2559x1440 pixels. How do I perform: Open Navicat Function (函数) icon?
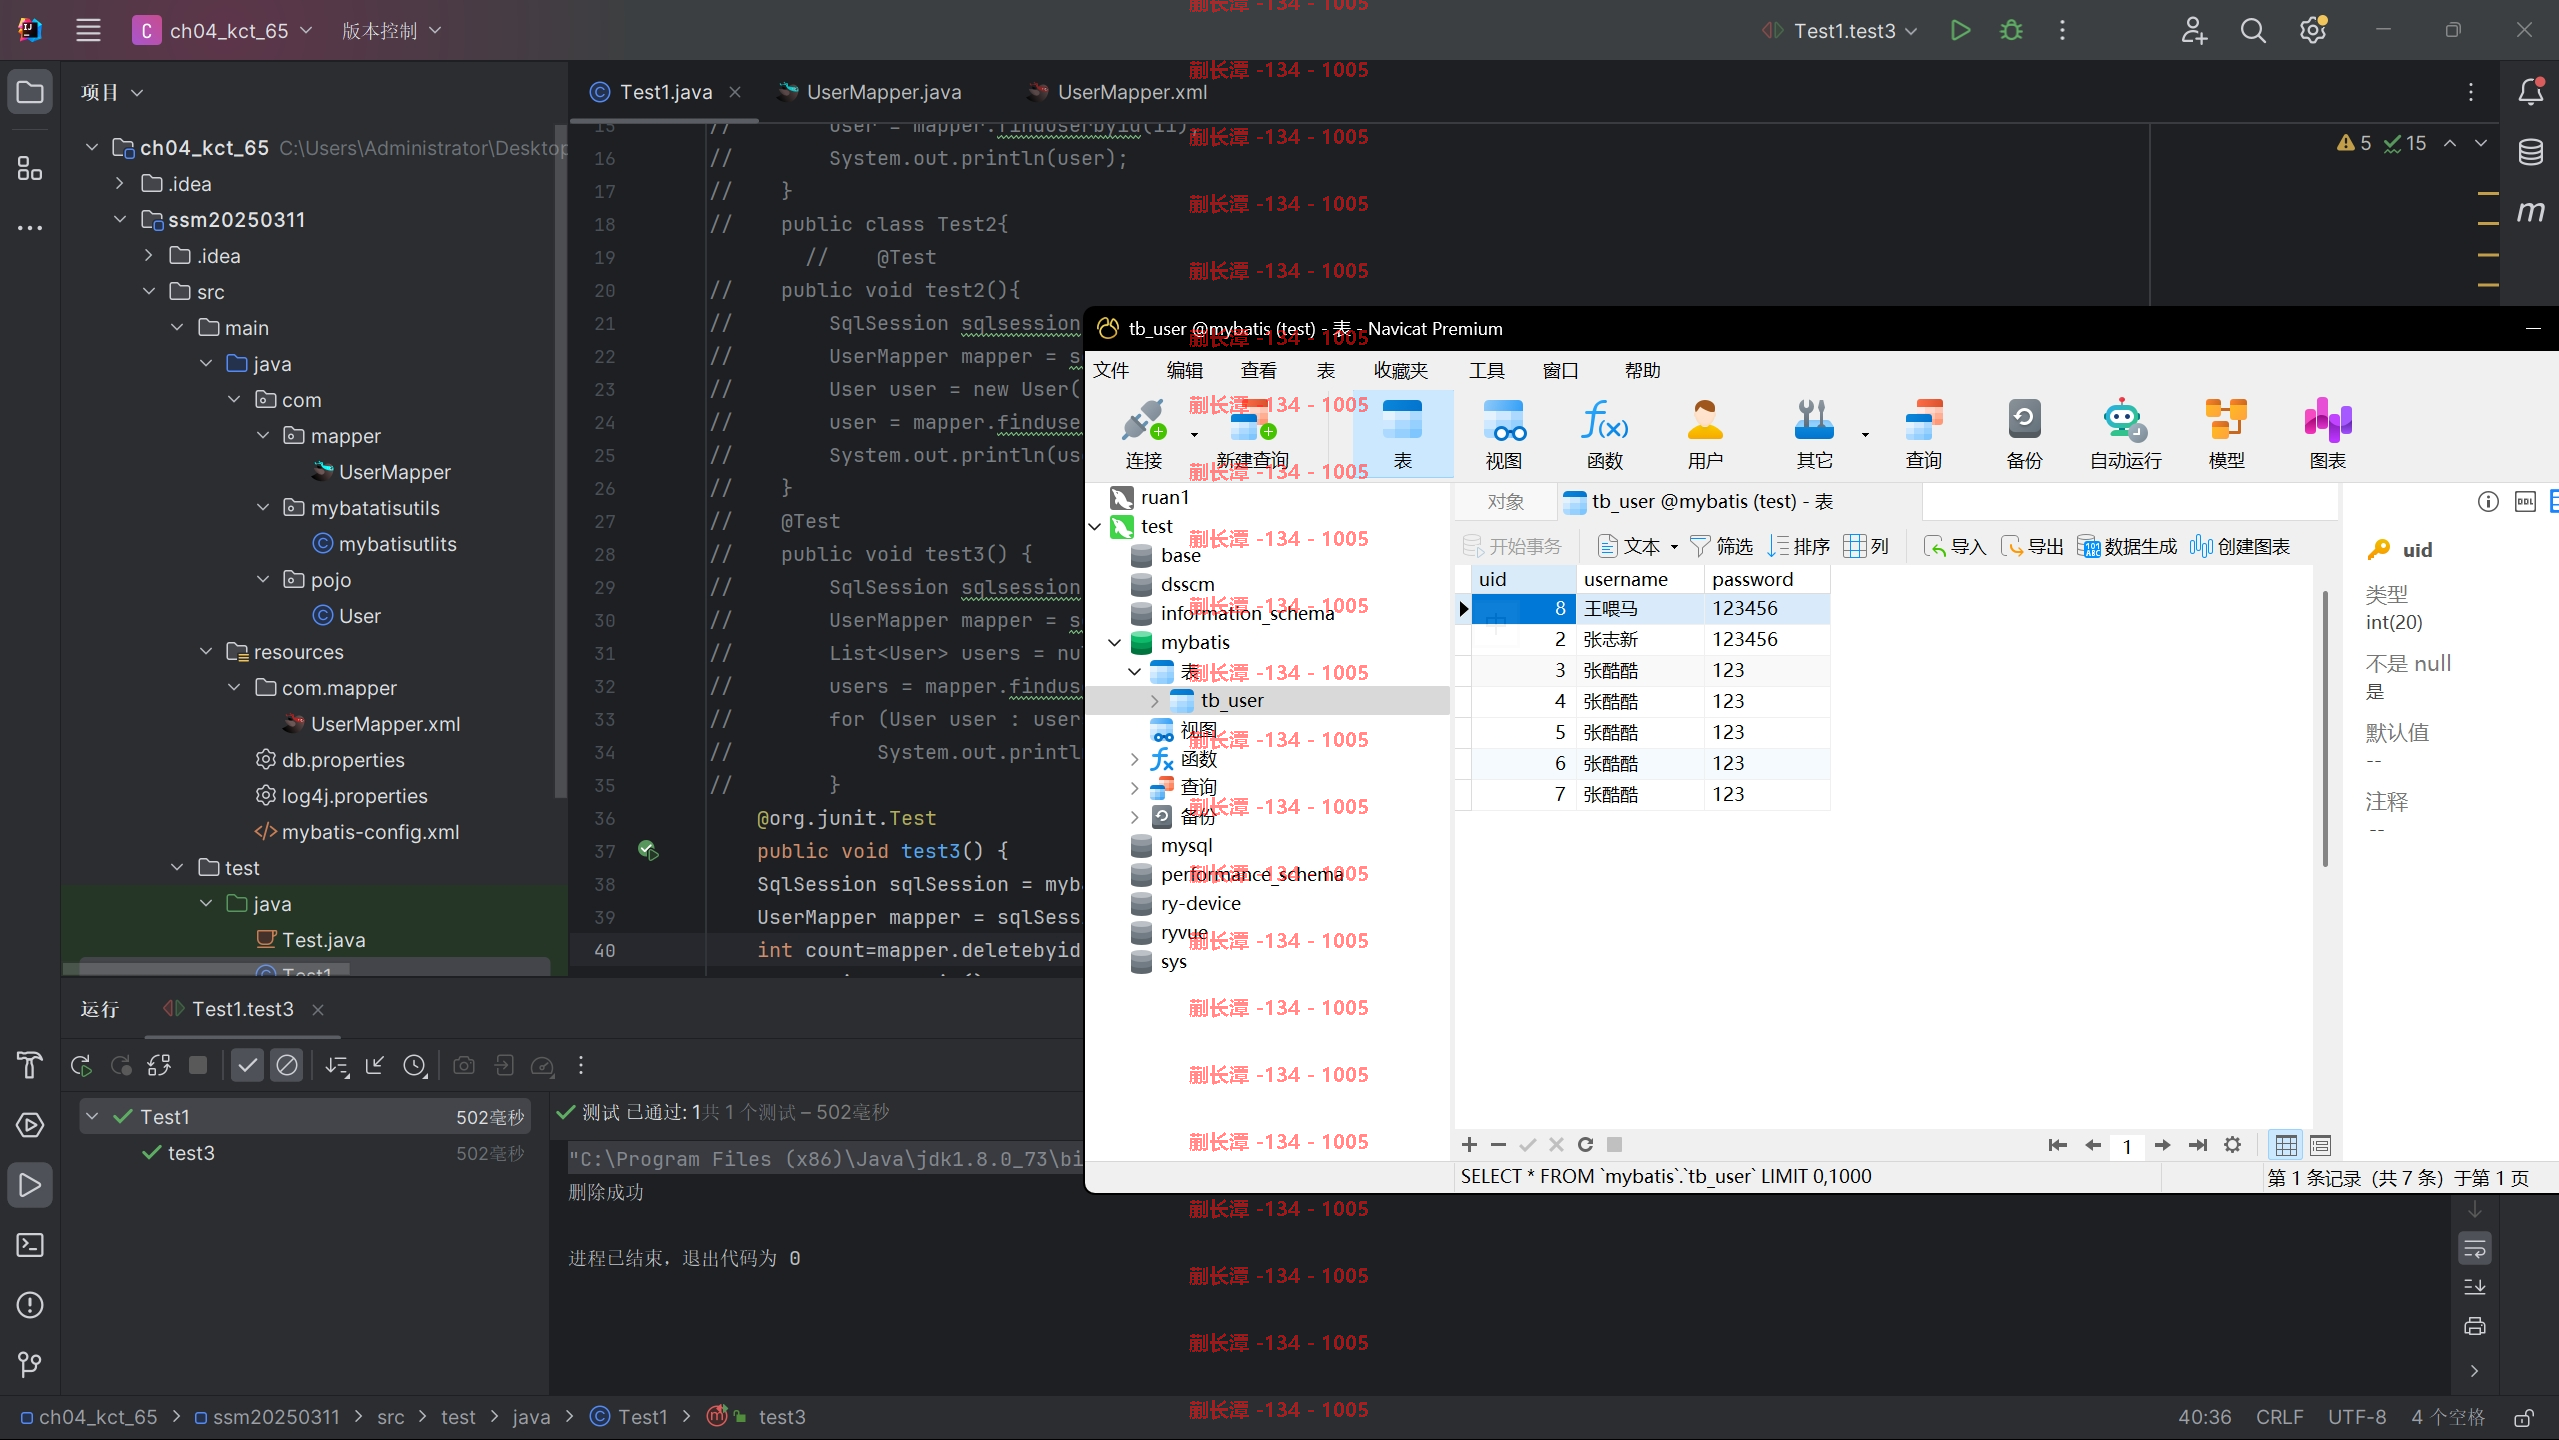[x=1604, y=433]
